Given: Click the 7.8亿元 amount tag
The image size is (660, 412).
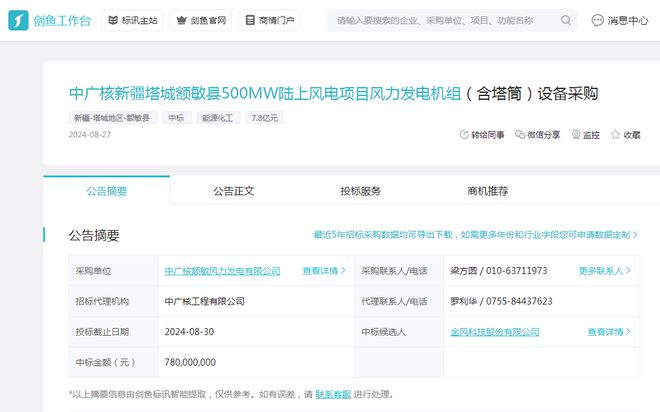Looking at the screenshot, I should tap(264, 118).
